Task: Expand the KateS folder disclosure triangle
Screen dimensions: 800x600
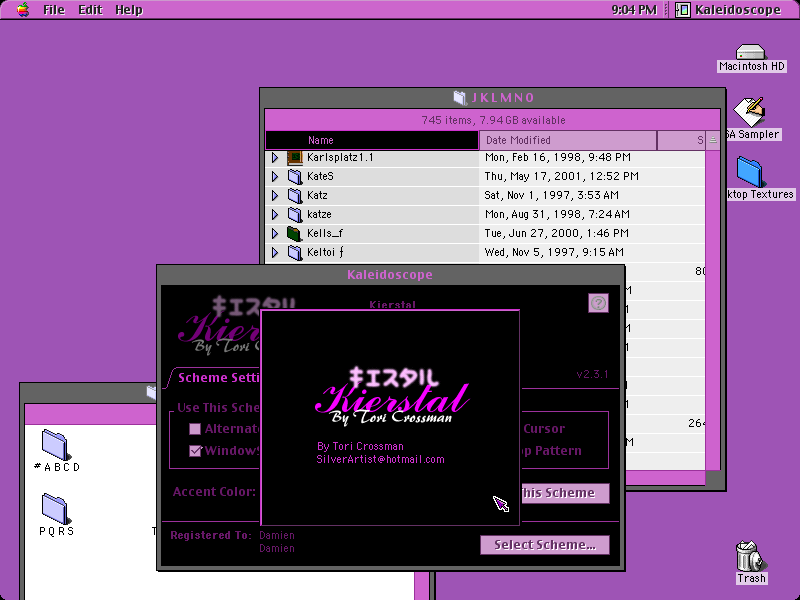Action: coord(275,177)
